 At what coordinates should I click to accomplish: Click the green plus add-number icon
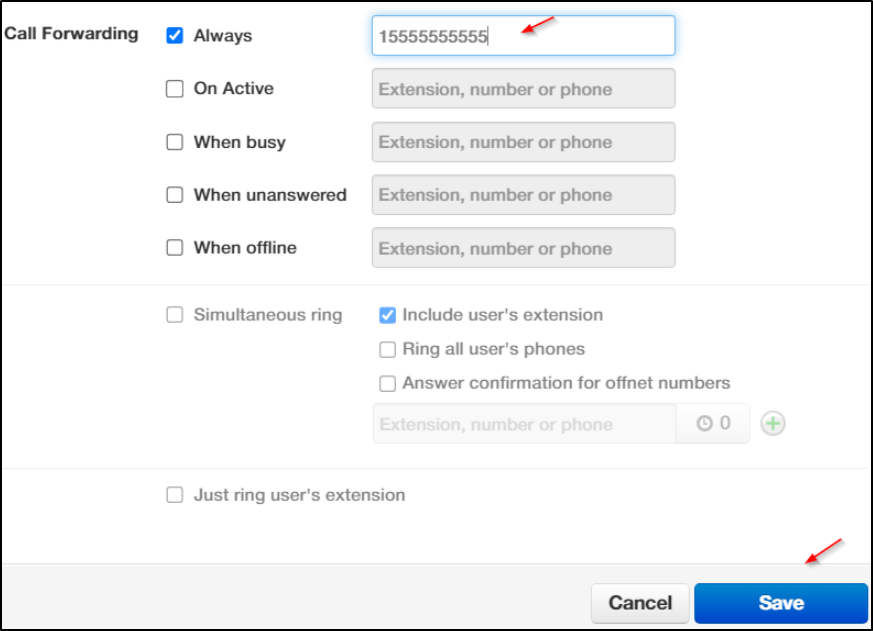(773, 423)
